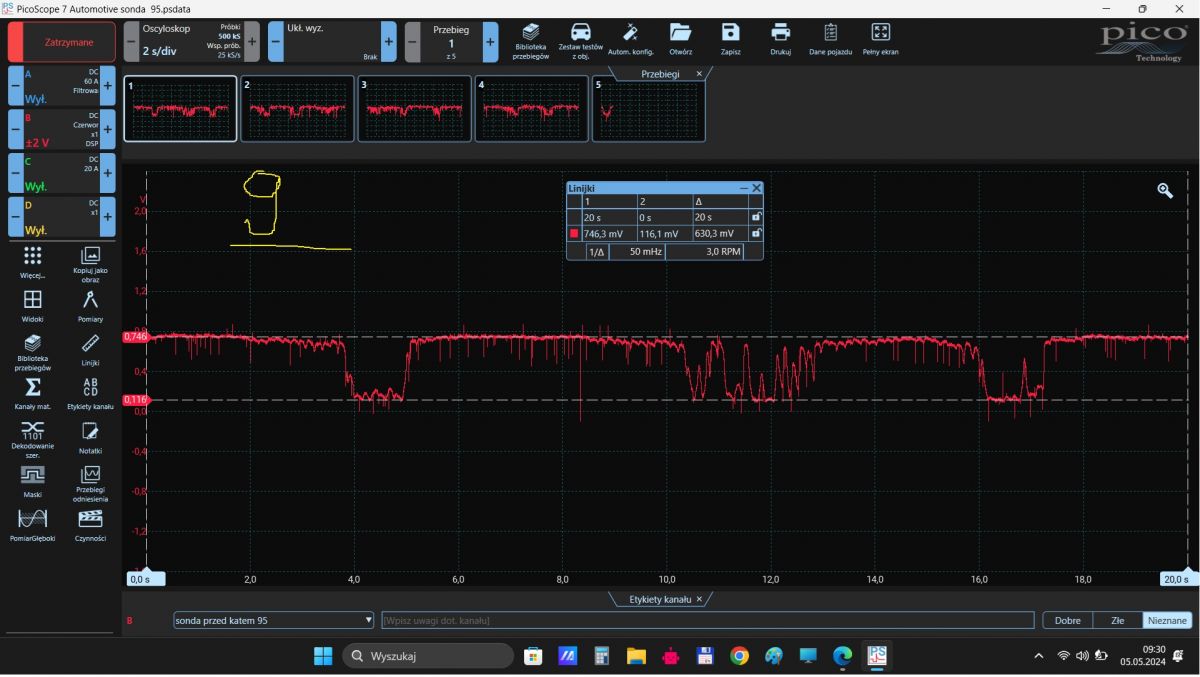The width and height of the screenshot is (1200, 677).
Task: Click the zoom magnifier on the graph
Action: pyautogui.click(x=1165, y=190)
